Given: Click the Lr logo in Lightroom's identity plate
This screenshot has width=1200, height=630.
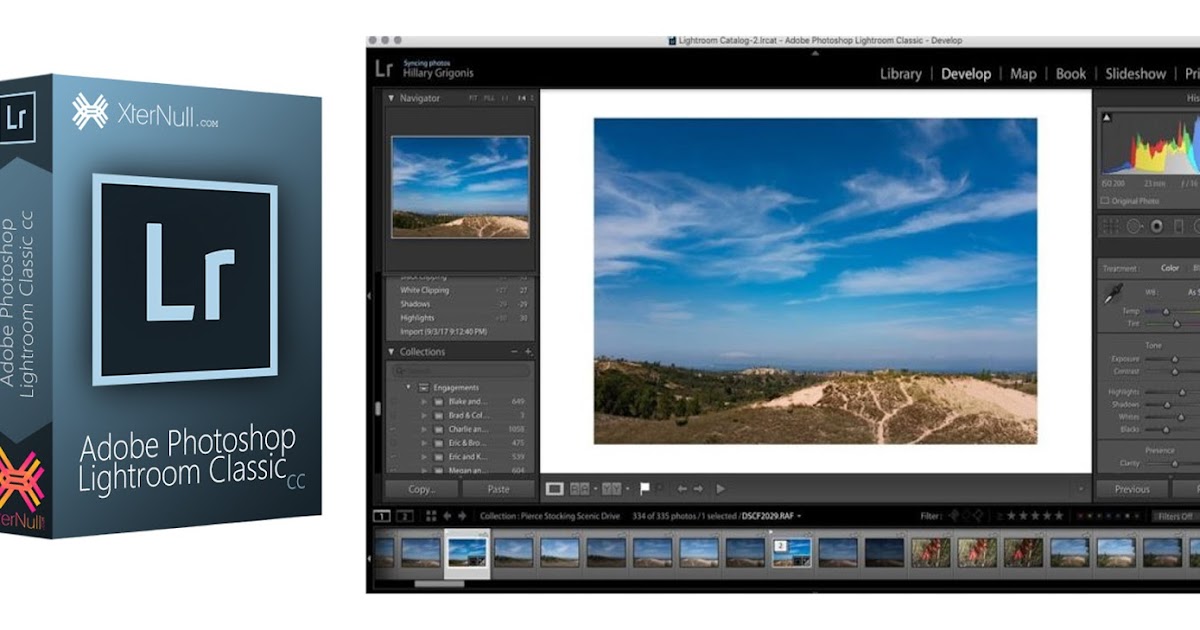Looking at the screenshot, I should pos(384,68).
